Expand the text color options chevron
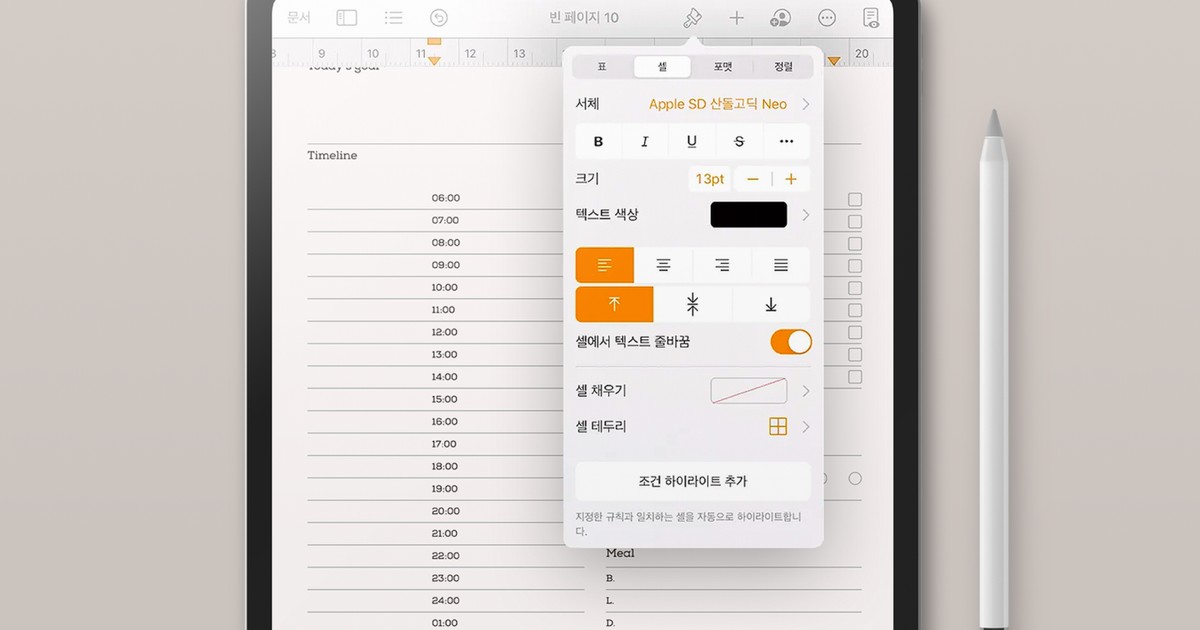This screenshot has height=630, width=1200. [x=806, y=214]
